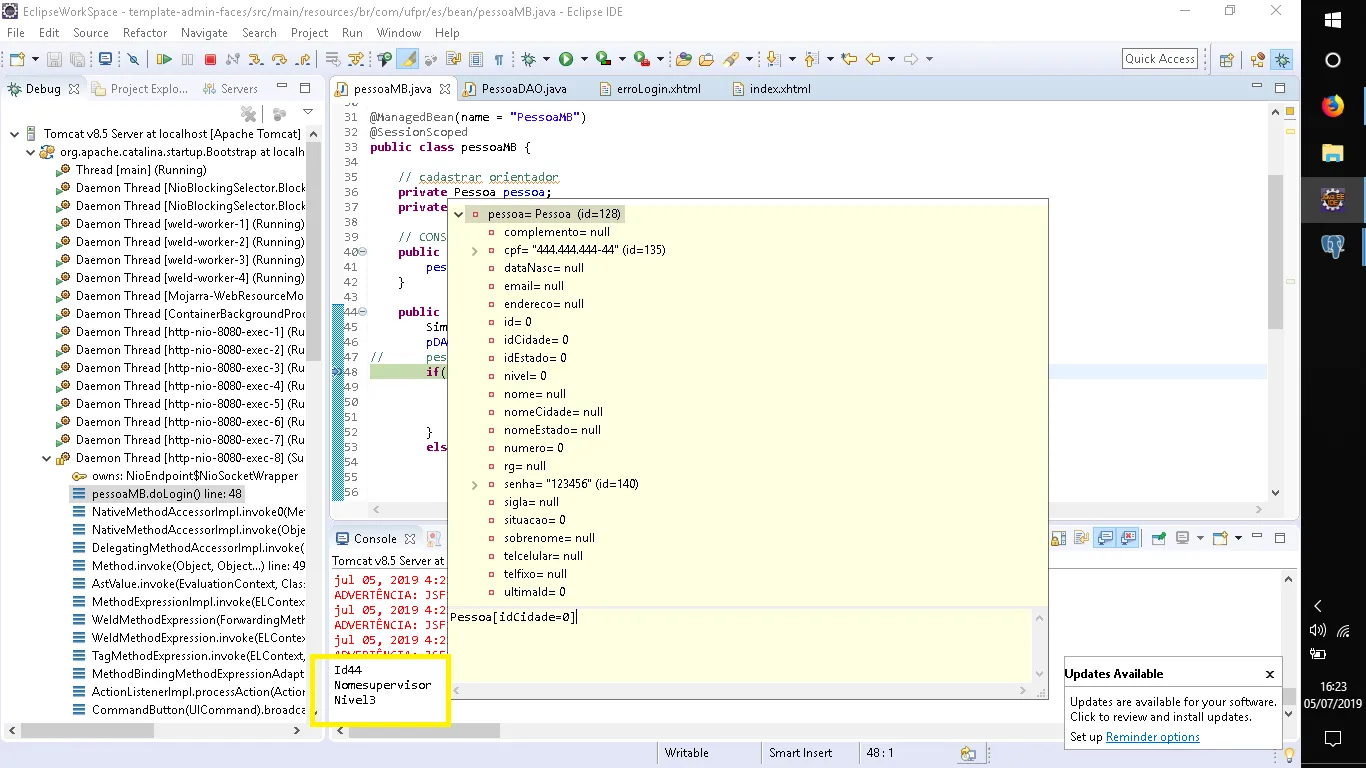This screenshot has height=768, width=1366.
Task: Click the Reminder options link
Action: pos(1152,737)
